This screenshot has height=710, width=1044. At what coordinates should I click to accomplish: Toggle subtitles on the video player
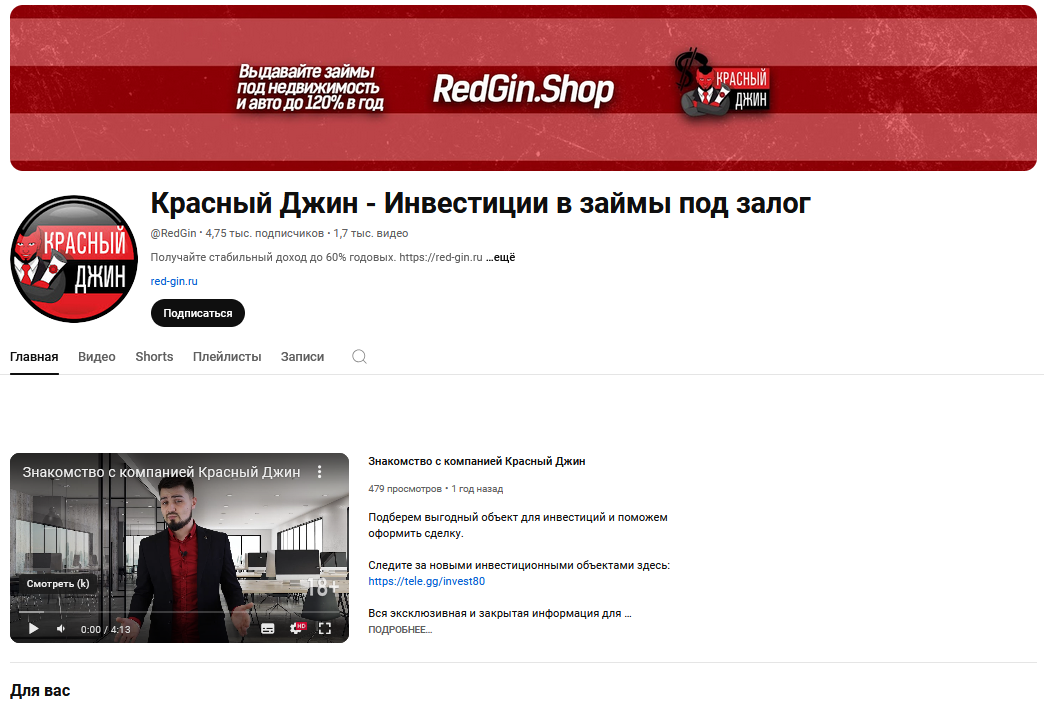[x=268, y=629]
